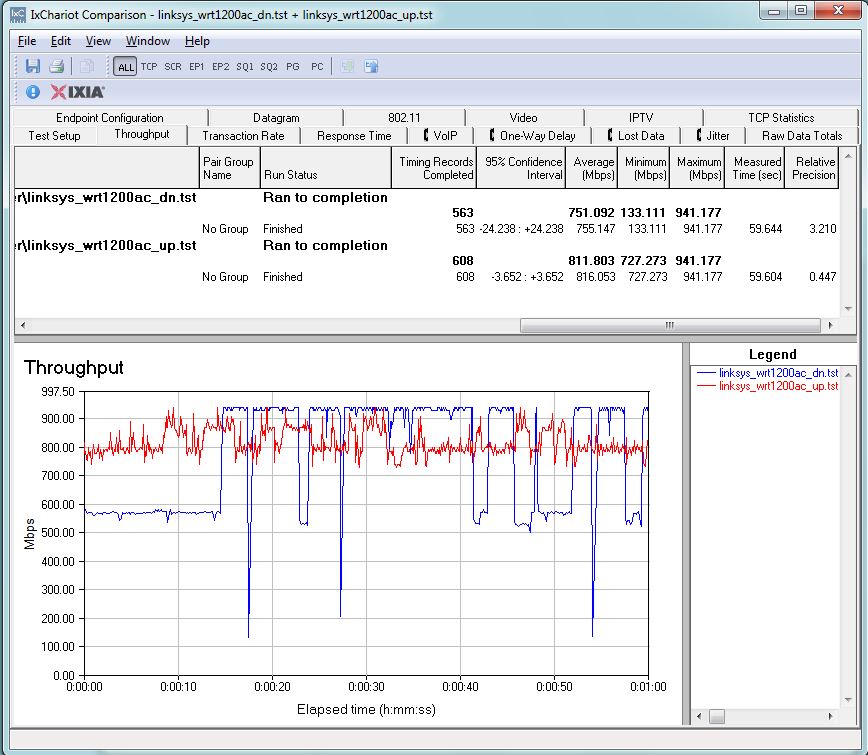Switch to Endpoint Configuration tab
The image size is (868, 755).
pos(110,118)
